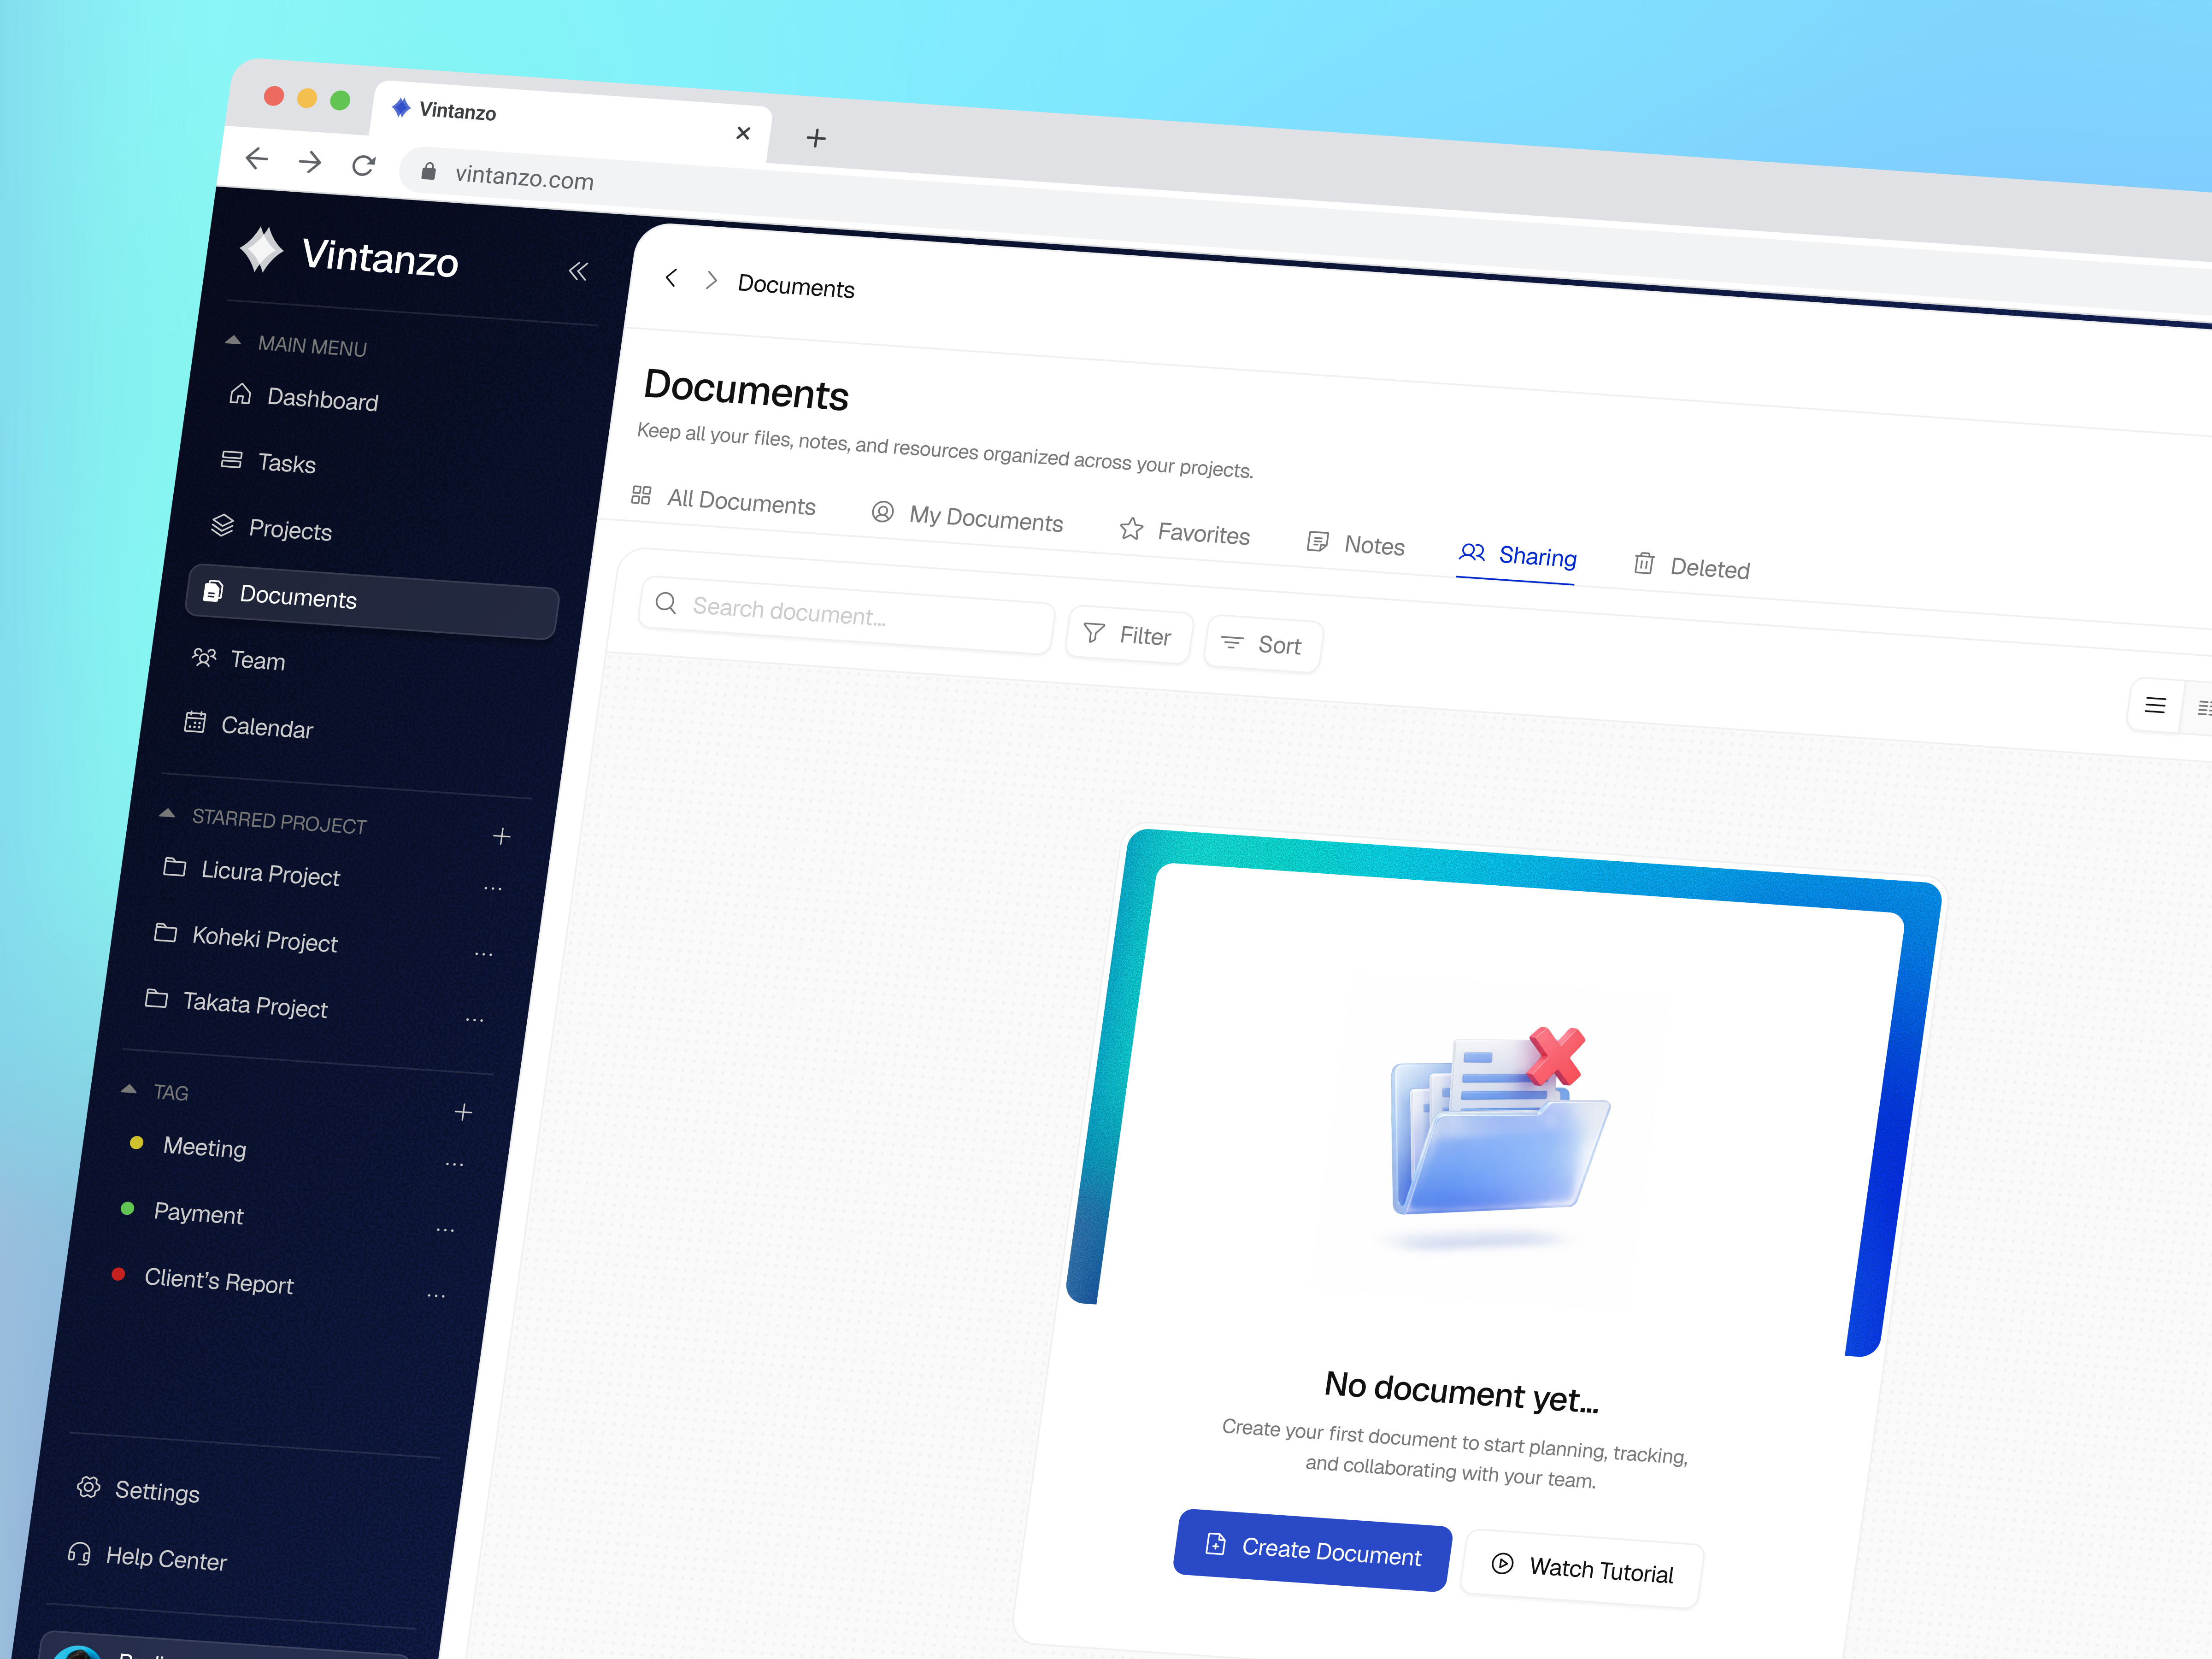Switch to detailed list view layout
This screenshot has width=2212, height=1659.
2204,707
